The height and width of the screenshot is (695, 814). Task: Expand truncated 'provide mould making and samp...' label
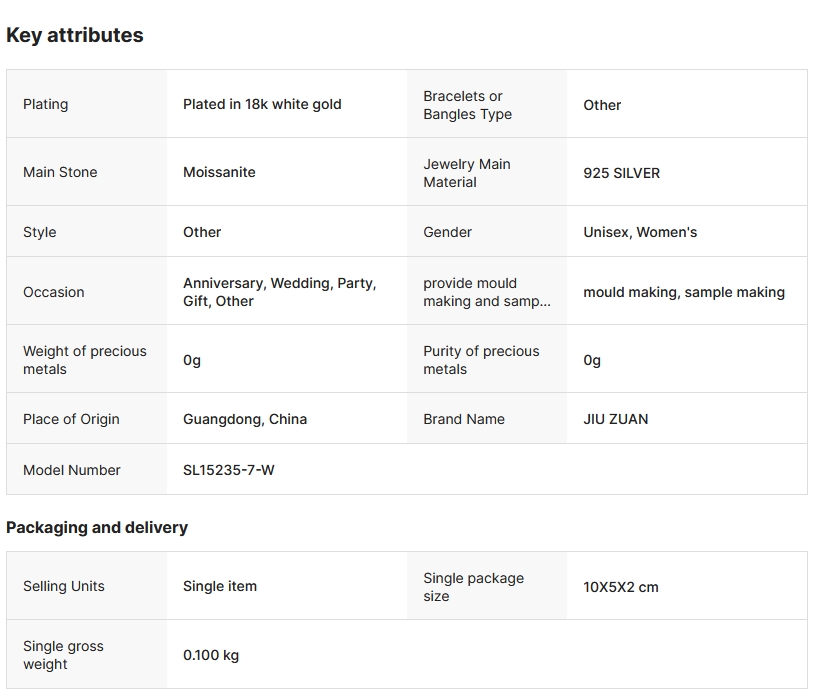pos(486,292)
